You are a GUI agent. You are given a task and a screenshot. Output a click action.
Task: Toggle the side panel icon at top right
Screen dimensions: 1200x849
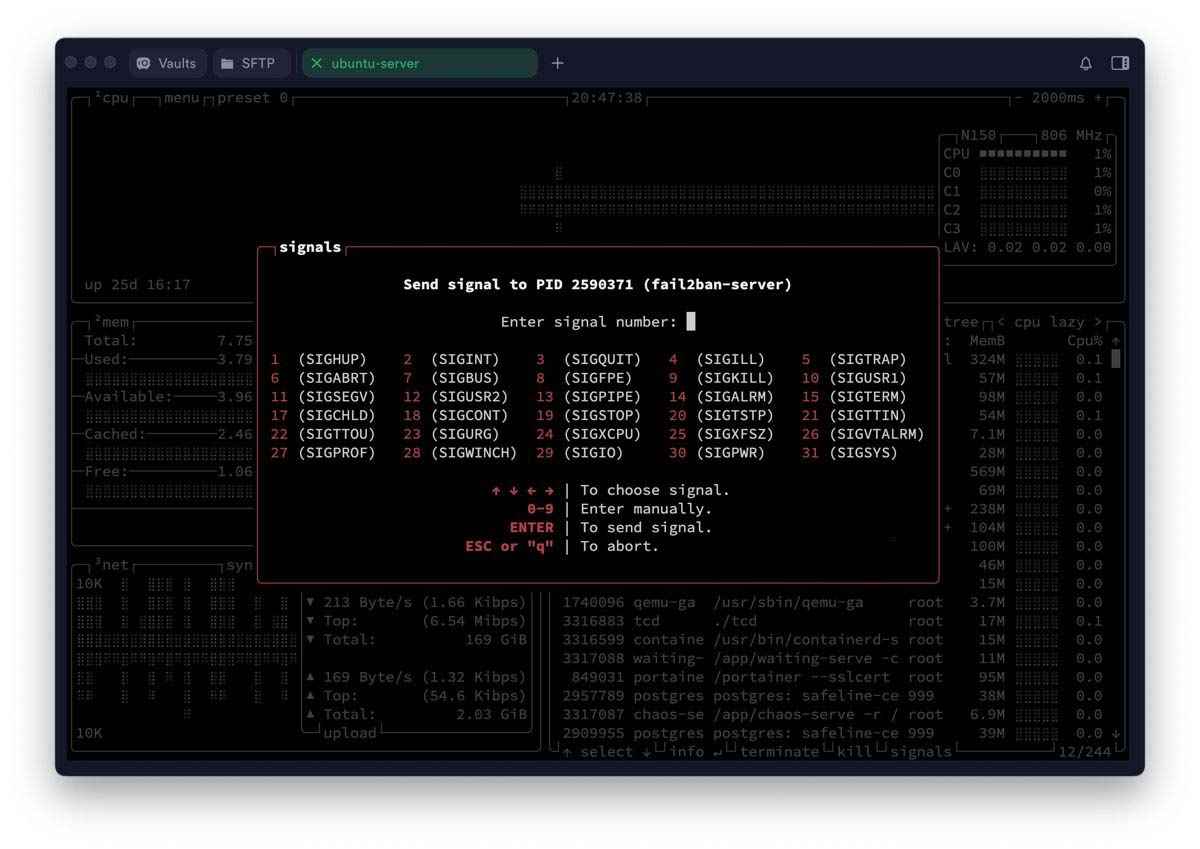(1120, 63)
